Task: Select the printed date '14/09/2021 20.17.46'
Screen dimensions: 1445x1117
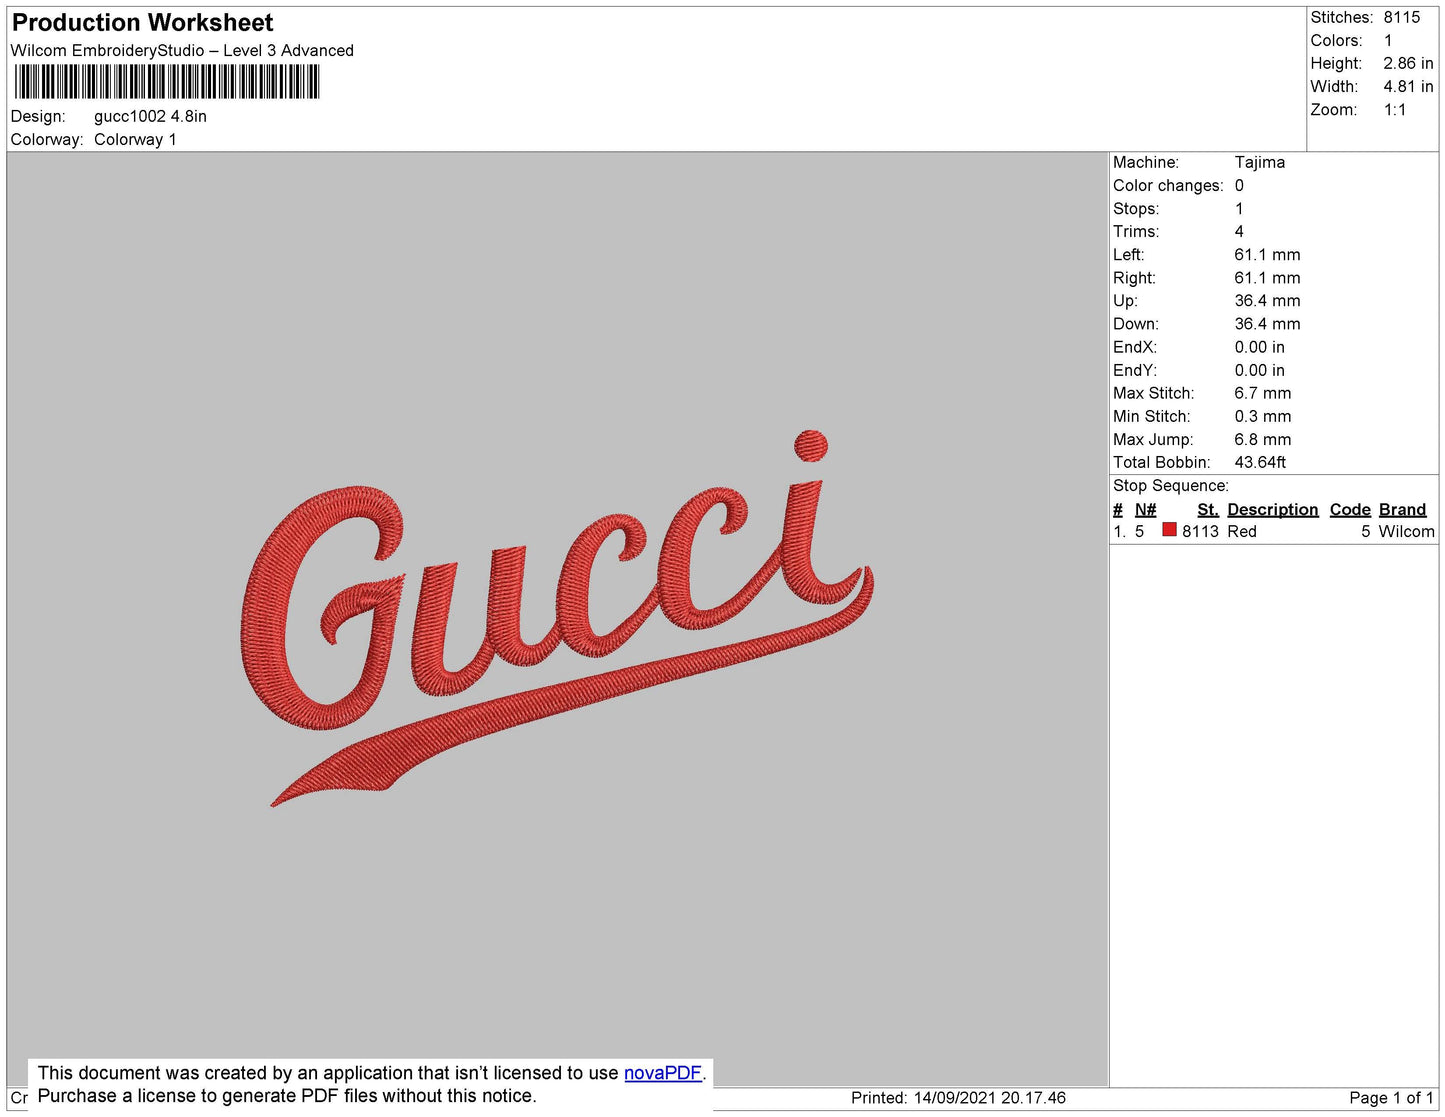Action: pyautogui.click(x=989, y=1098)
